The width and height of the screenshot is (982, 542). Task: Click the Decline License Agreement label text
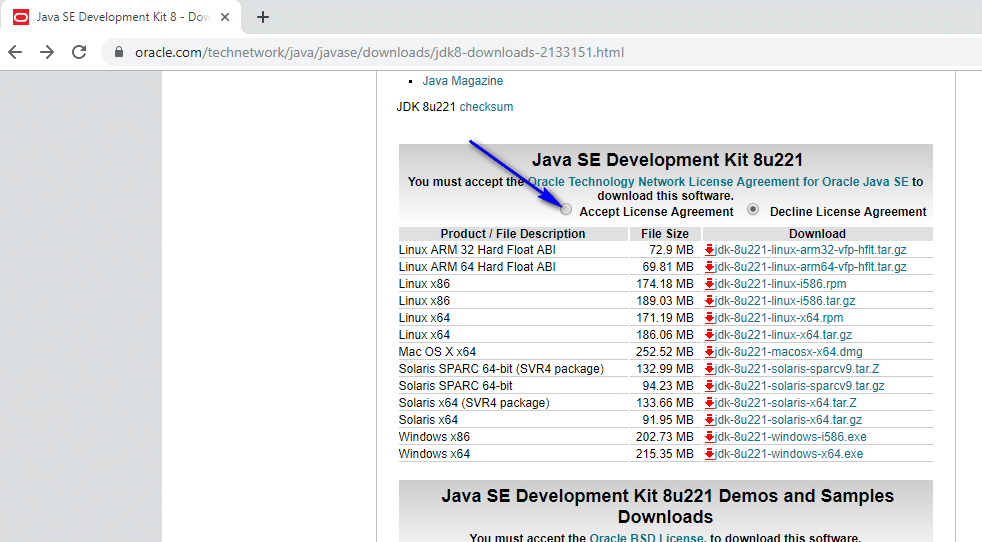(848, 212)
